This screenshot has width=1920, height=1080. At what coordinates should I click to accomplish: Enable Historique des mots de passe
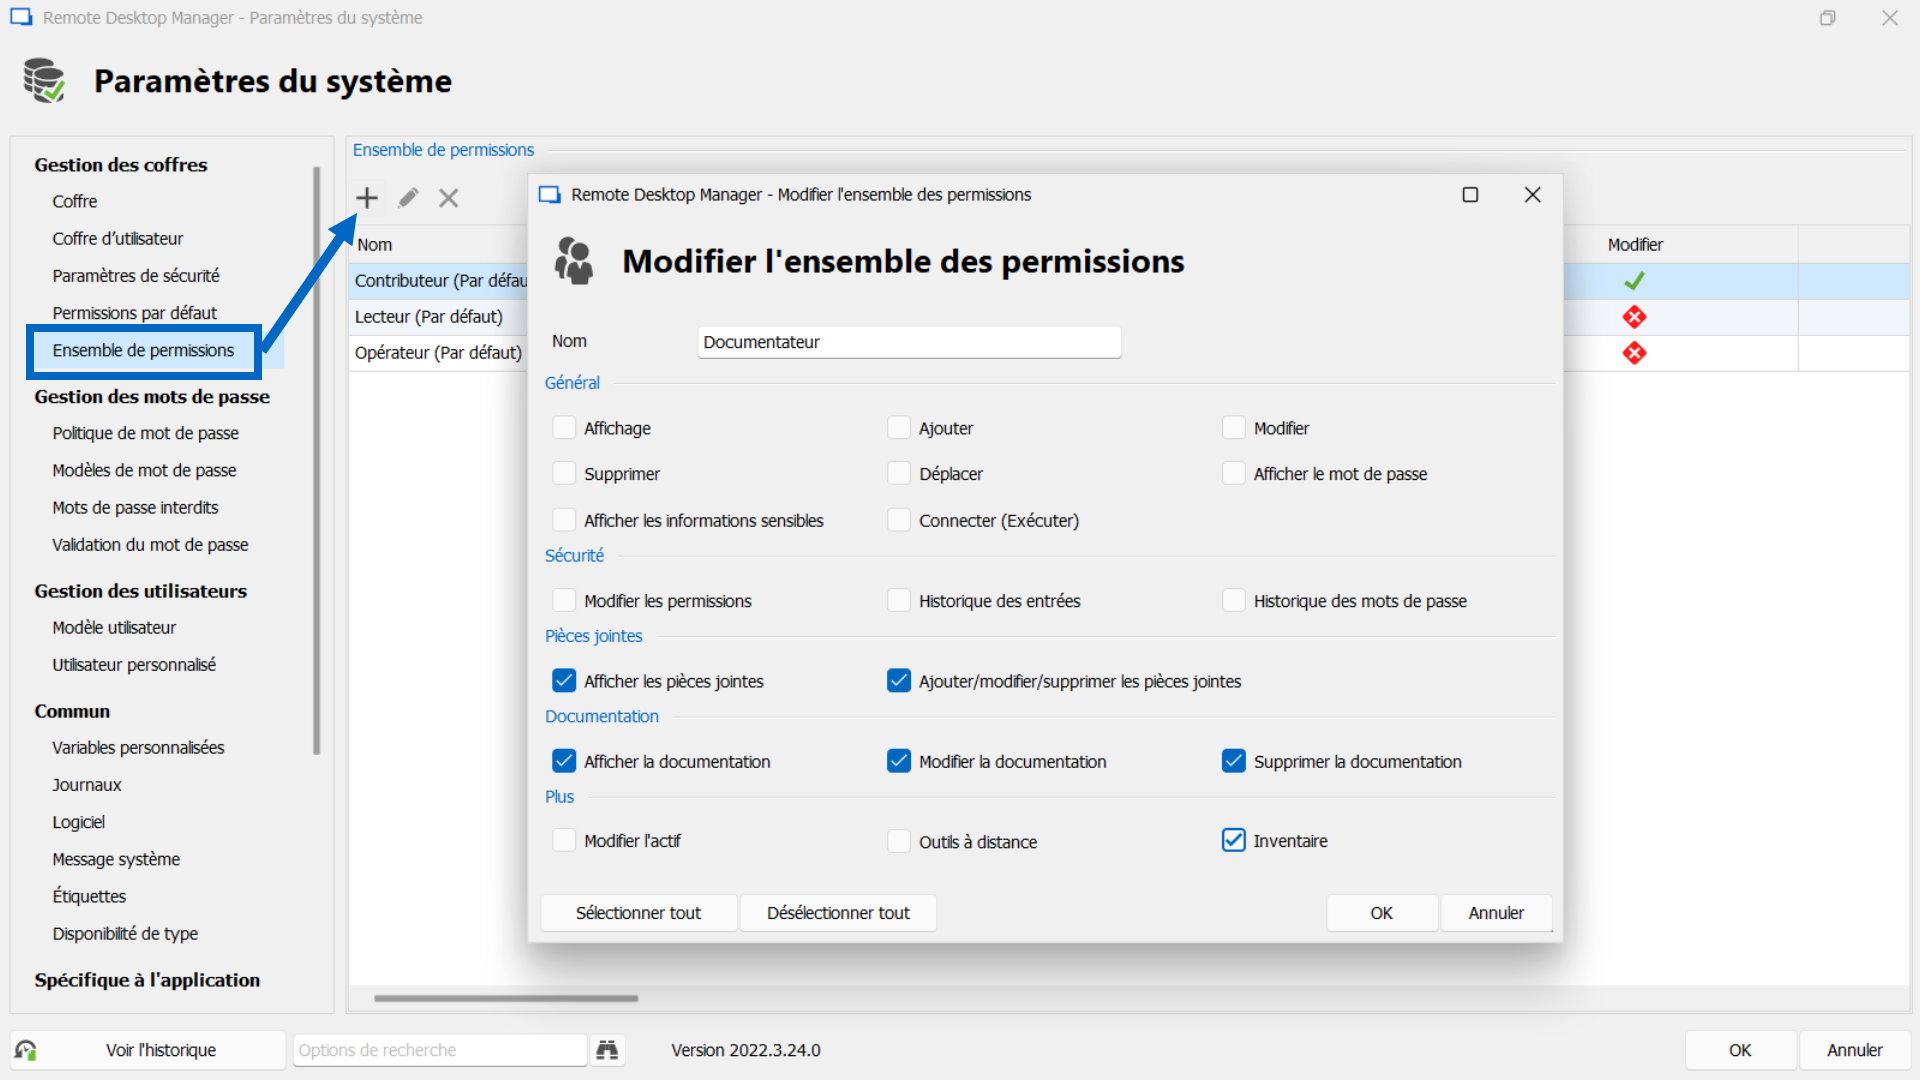[1232, 600]
